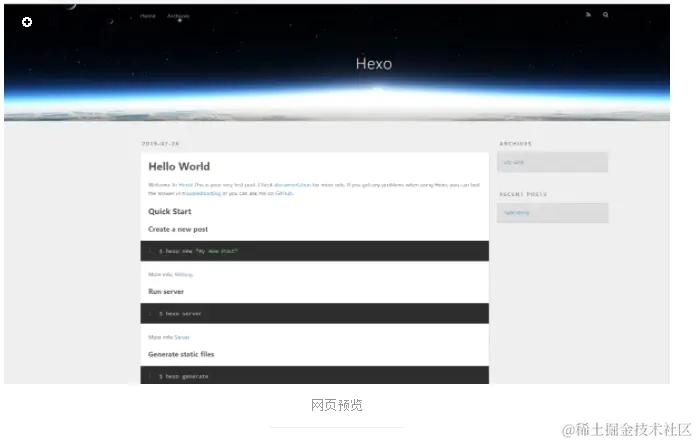Click the Quick Start heading
This screenshot has width=697, height=443.
pos(170,212)
